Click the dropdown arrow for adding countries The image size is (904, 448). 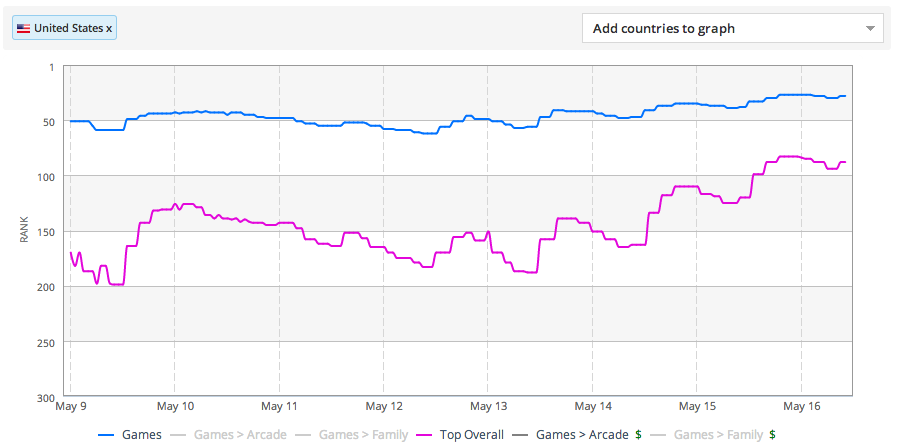(871, 29)
